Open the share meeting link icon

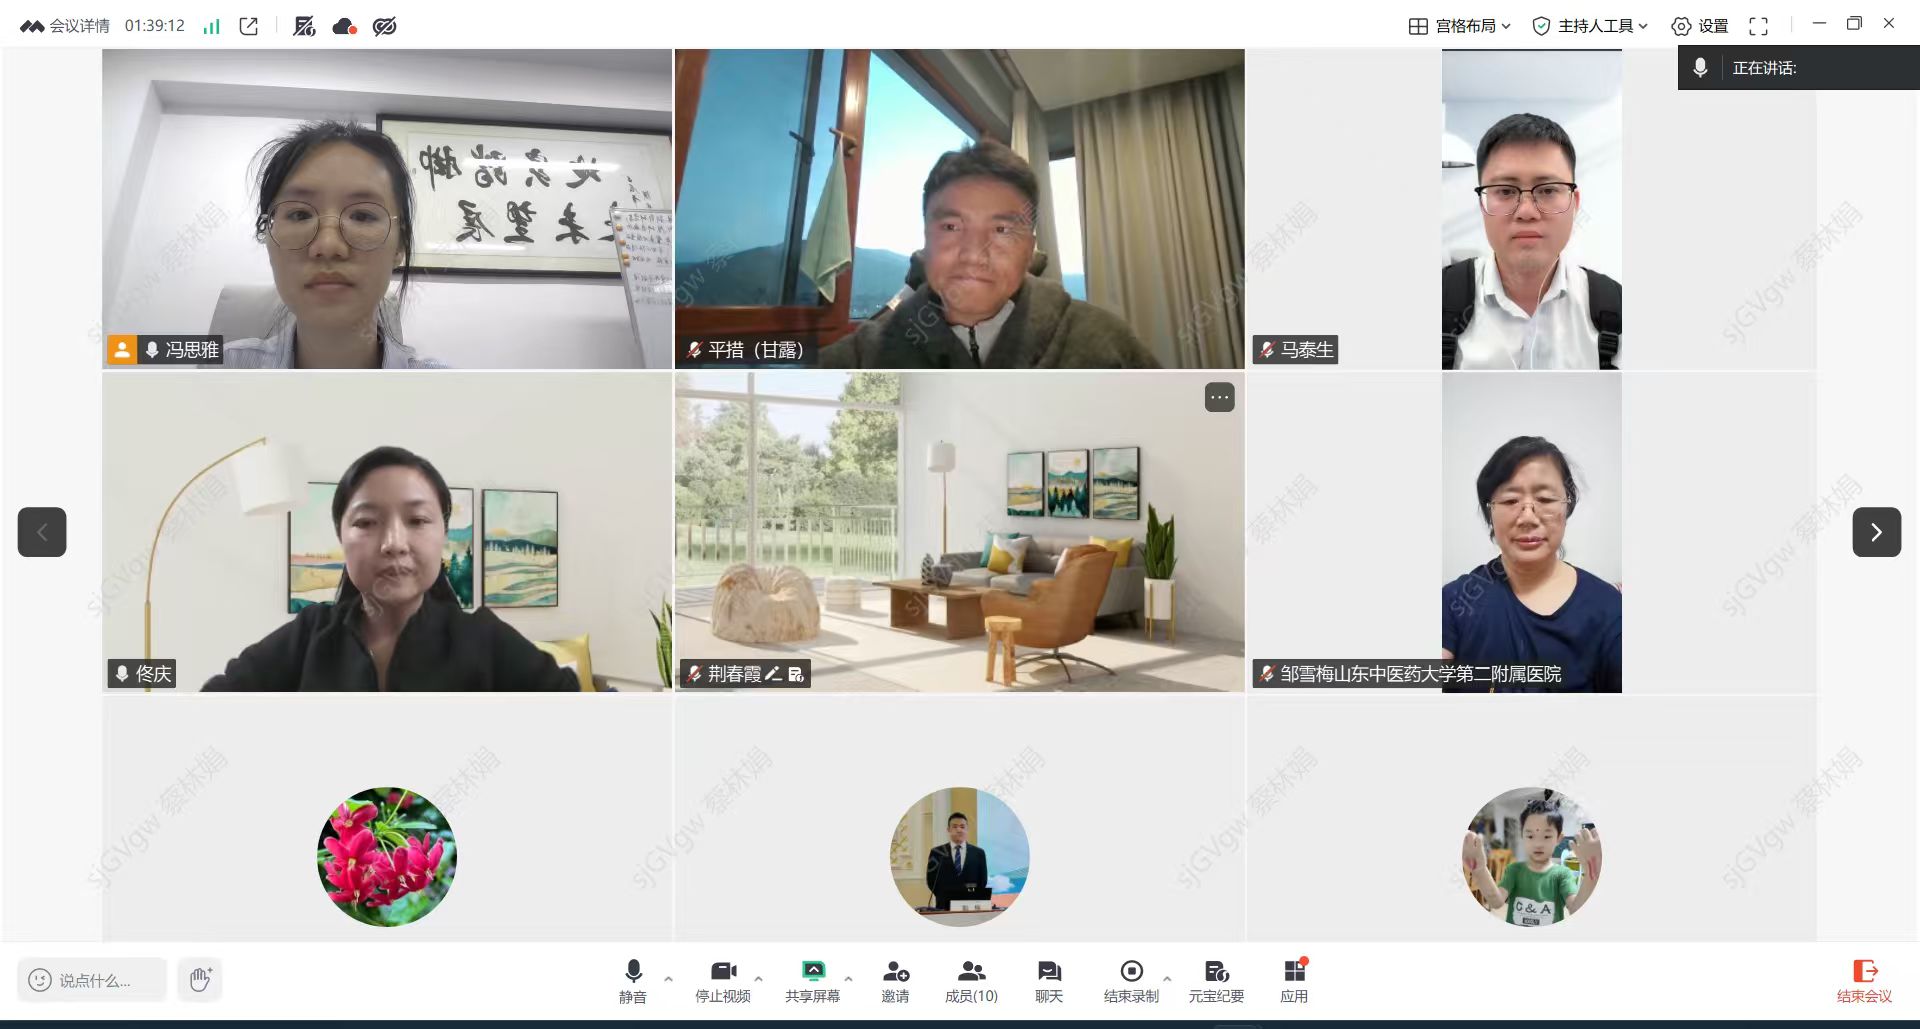click(x=249, y=26)
